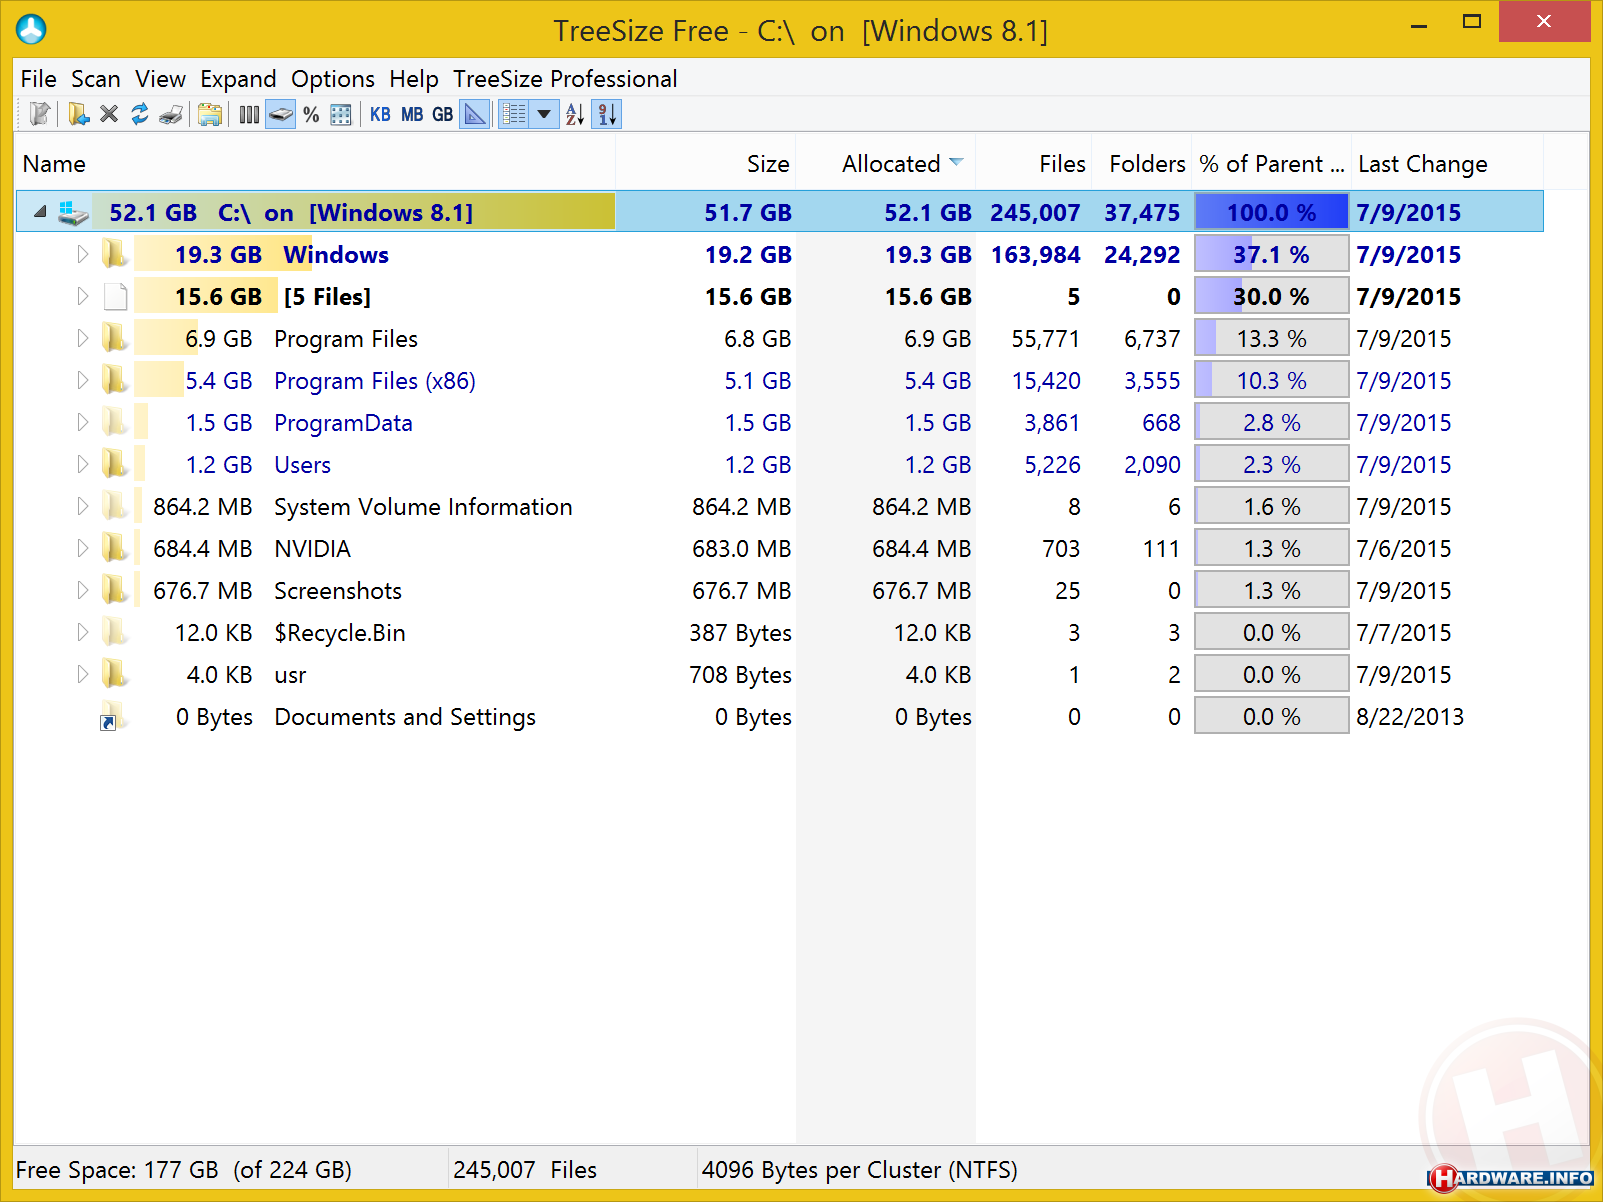Sort alphabetically with the A-Z icon
This screenshot has width=1603, height=1202.
pyautogui.click(x=574, y=115)
